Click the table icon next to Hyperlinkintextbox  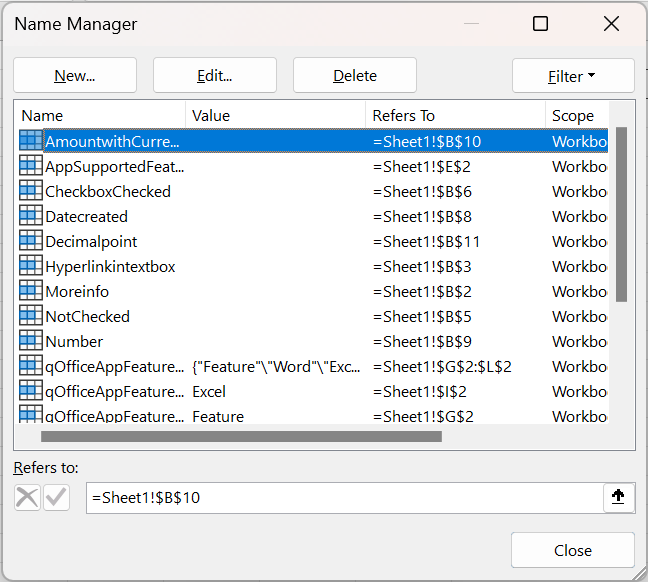31,265
